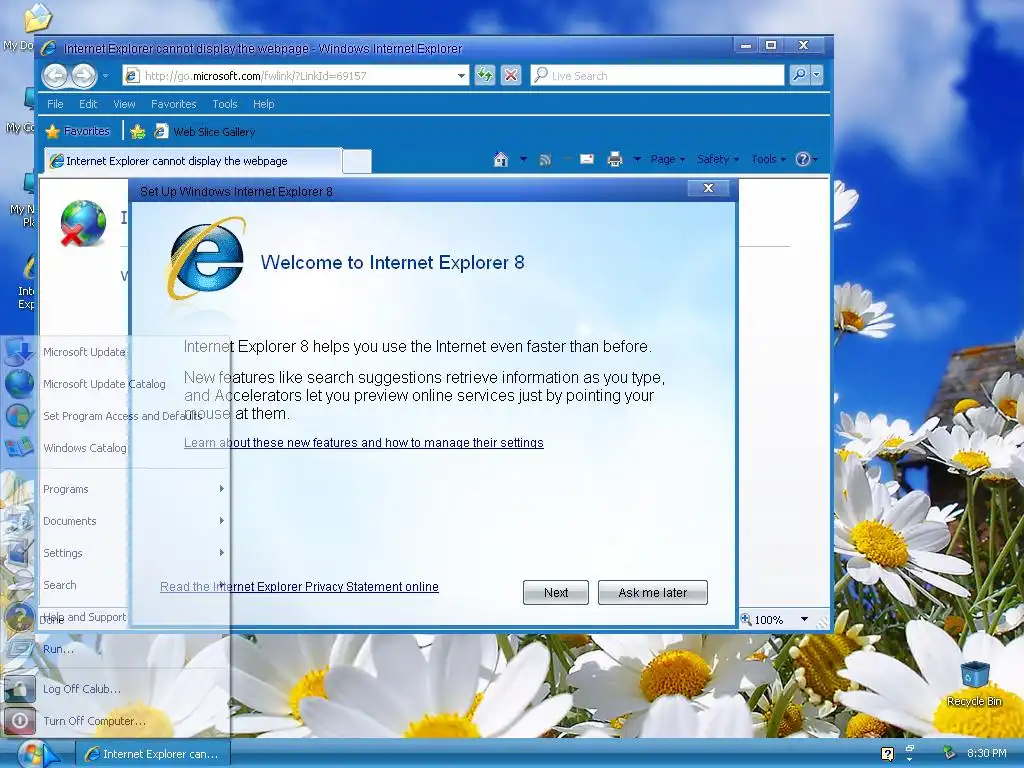Open the My Documents folder icon on desktop
The image size is (1024, 768).
pyautogui.click(x=37, y=18)
